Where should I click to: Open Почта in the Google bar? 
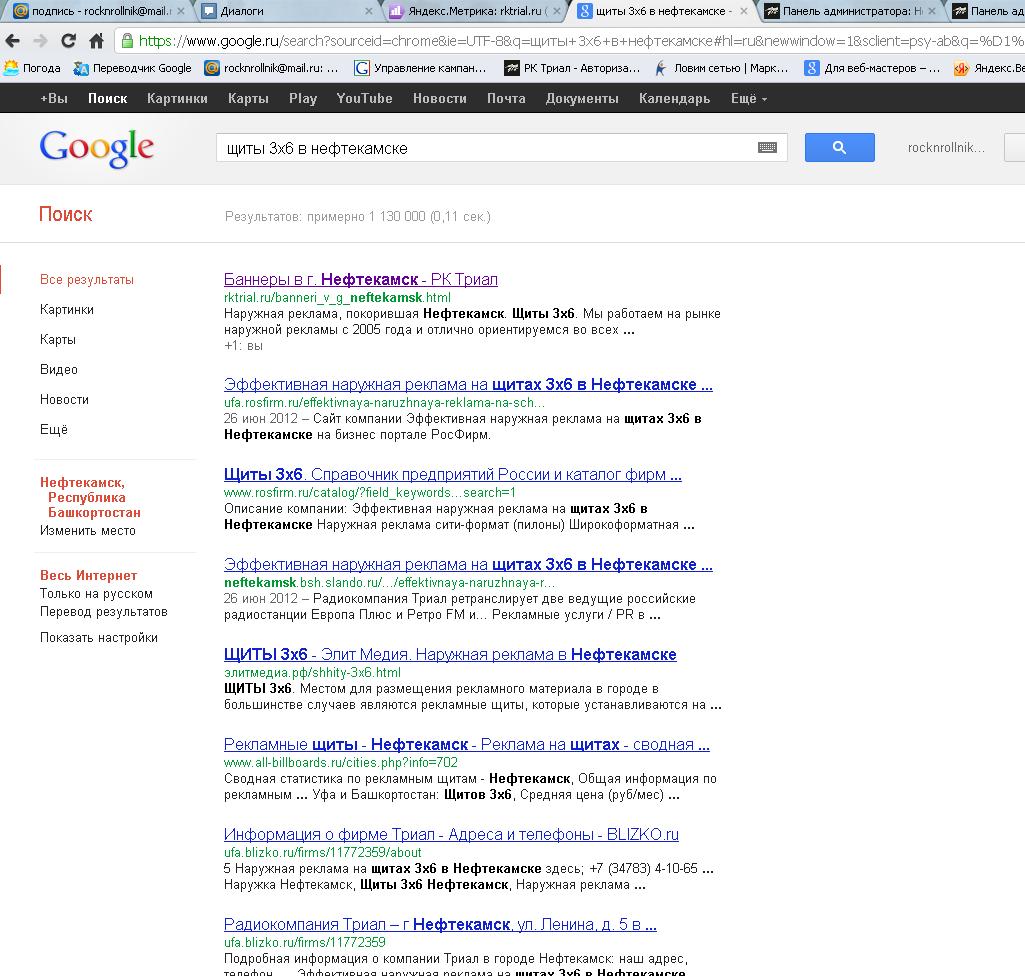(506, 99)
